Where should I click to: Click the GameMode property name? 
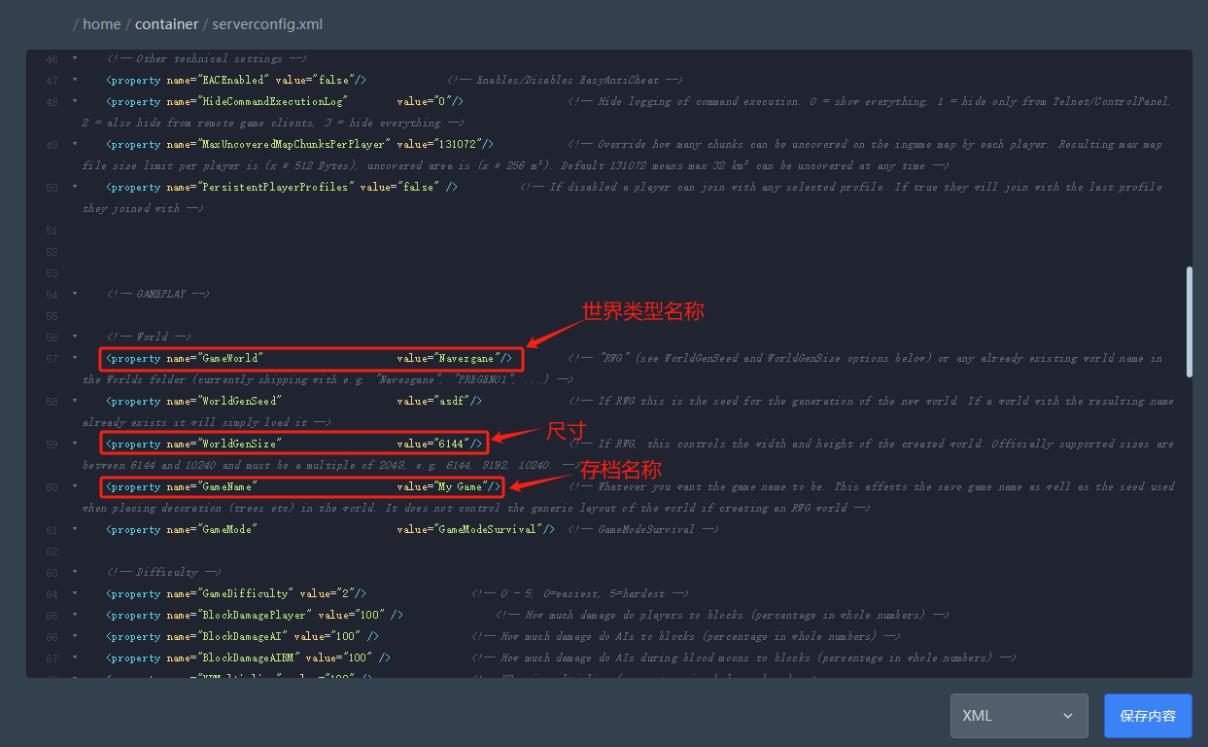pos(229,529)
